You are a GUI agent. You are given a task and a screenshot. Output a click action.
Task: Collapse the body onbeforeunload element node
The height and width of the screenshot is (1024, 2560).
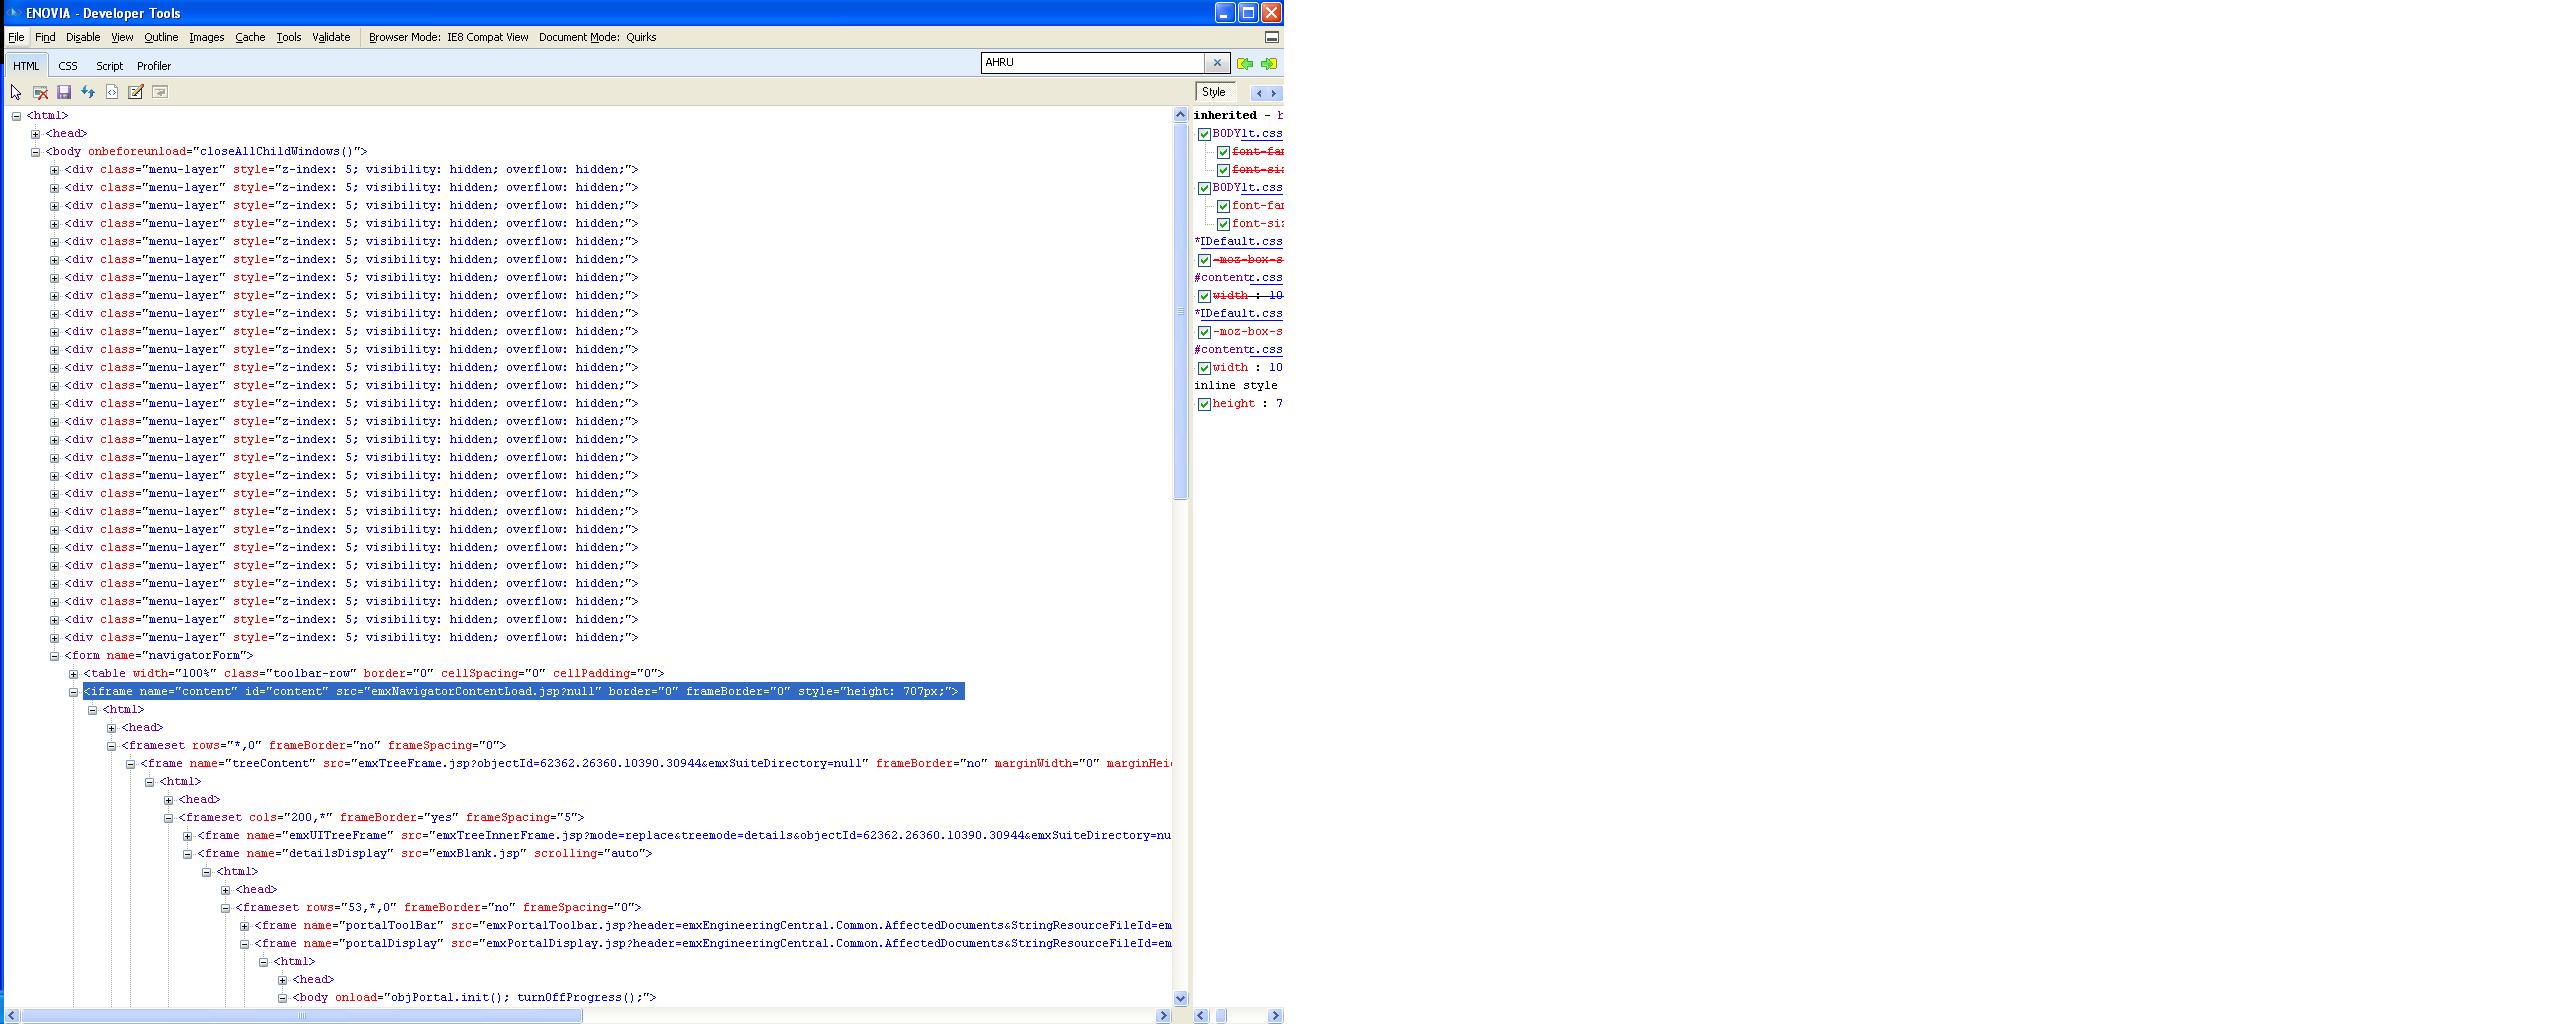tap(37, 151)
